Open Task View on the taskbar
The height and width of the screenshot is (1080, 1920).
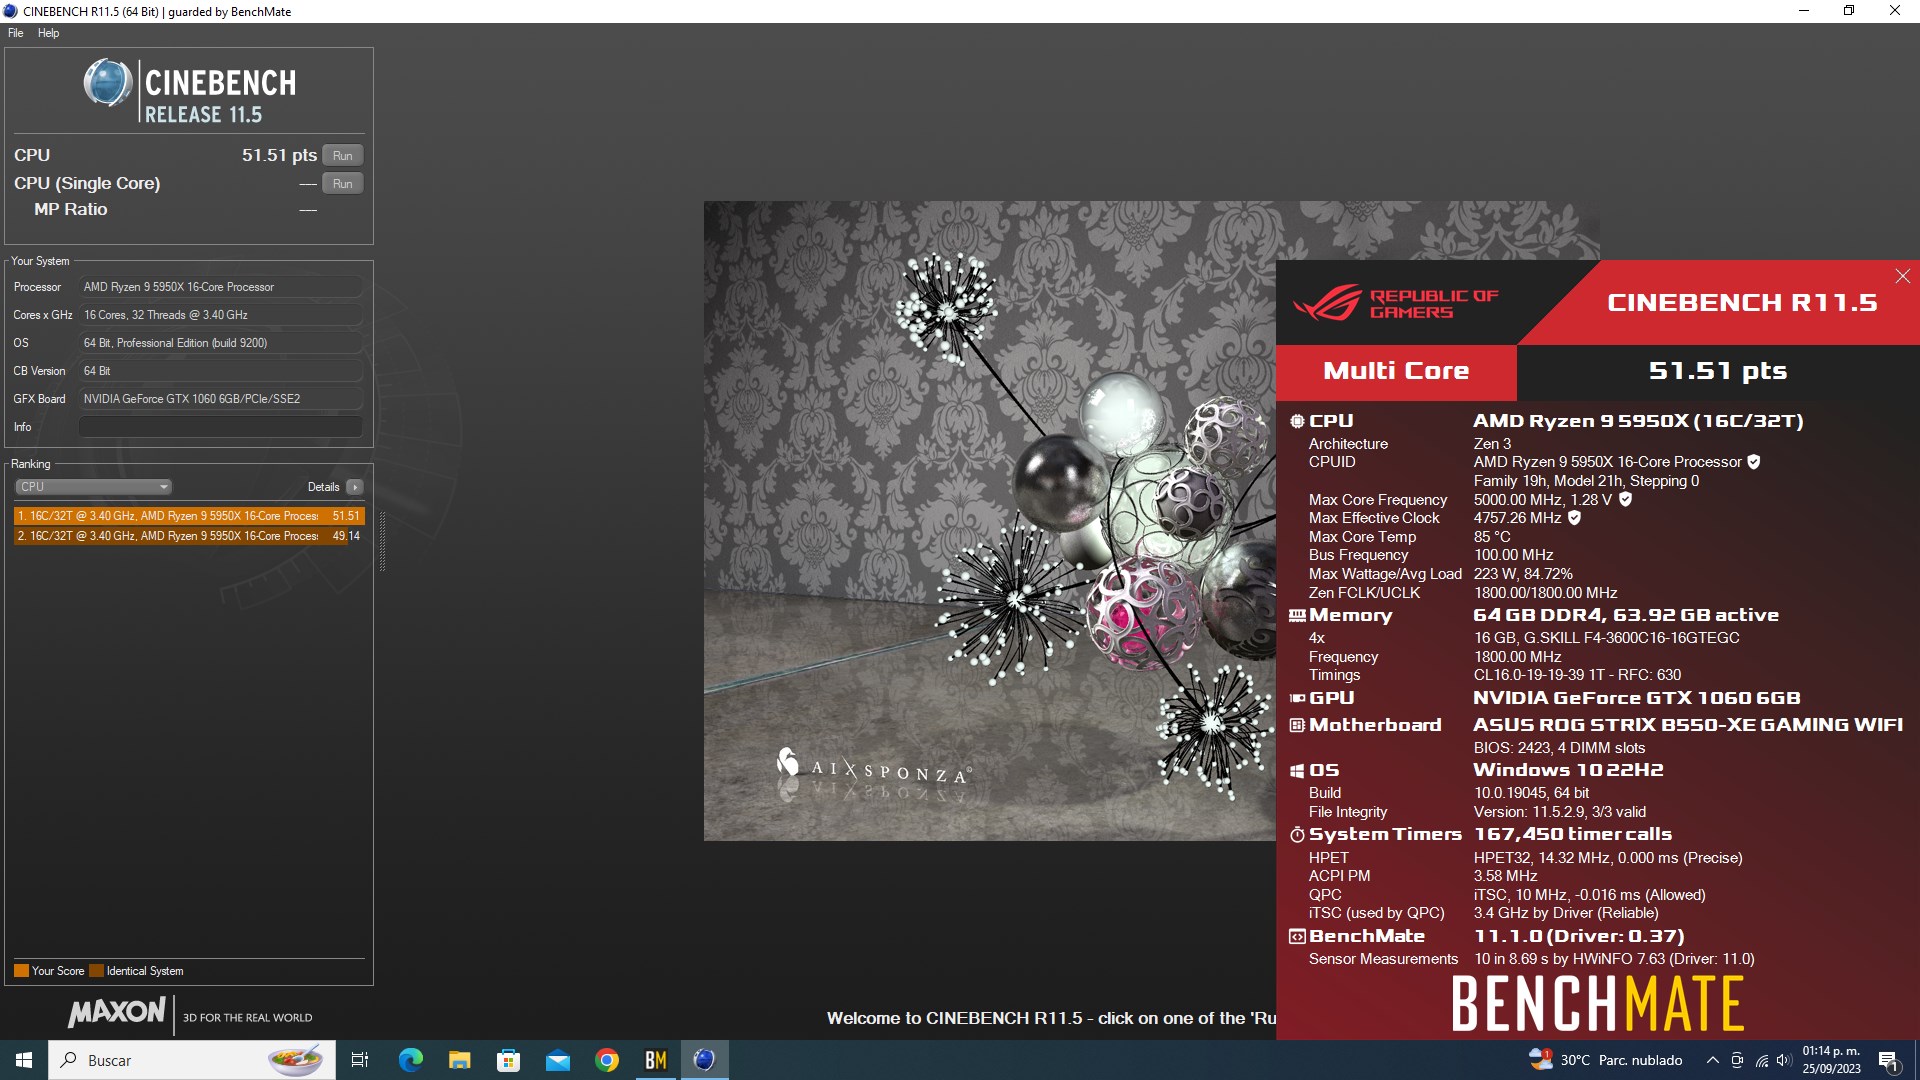[360, 1060]
